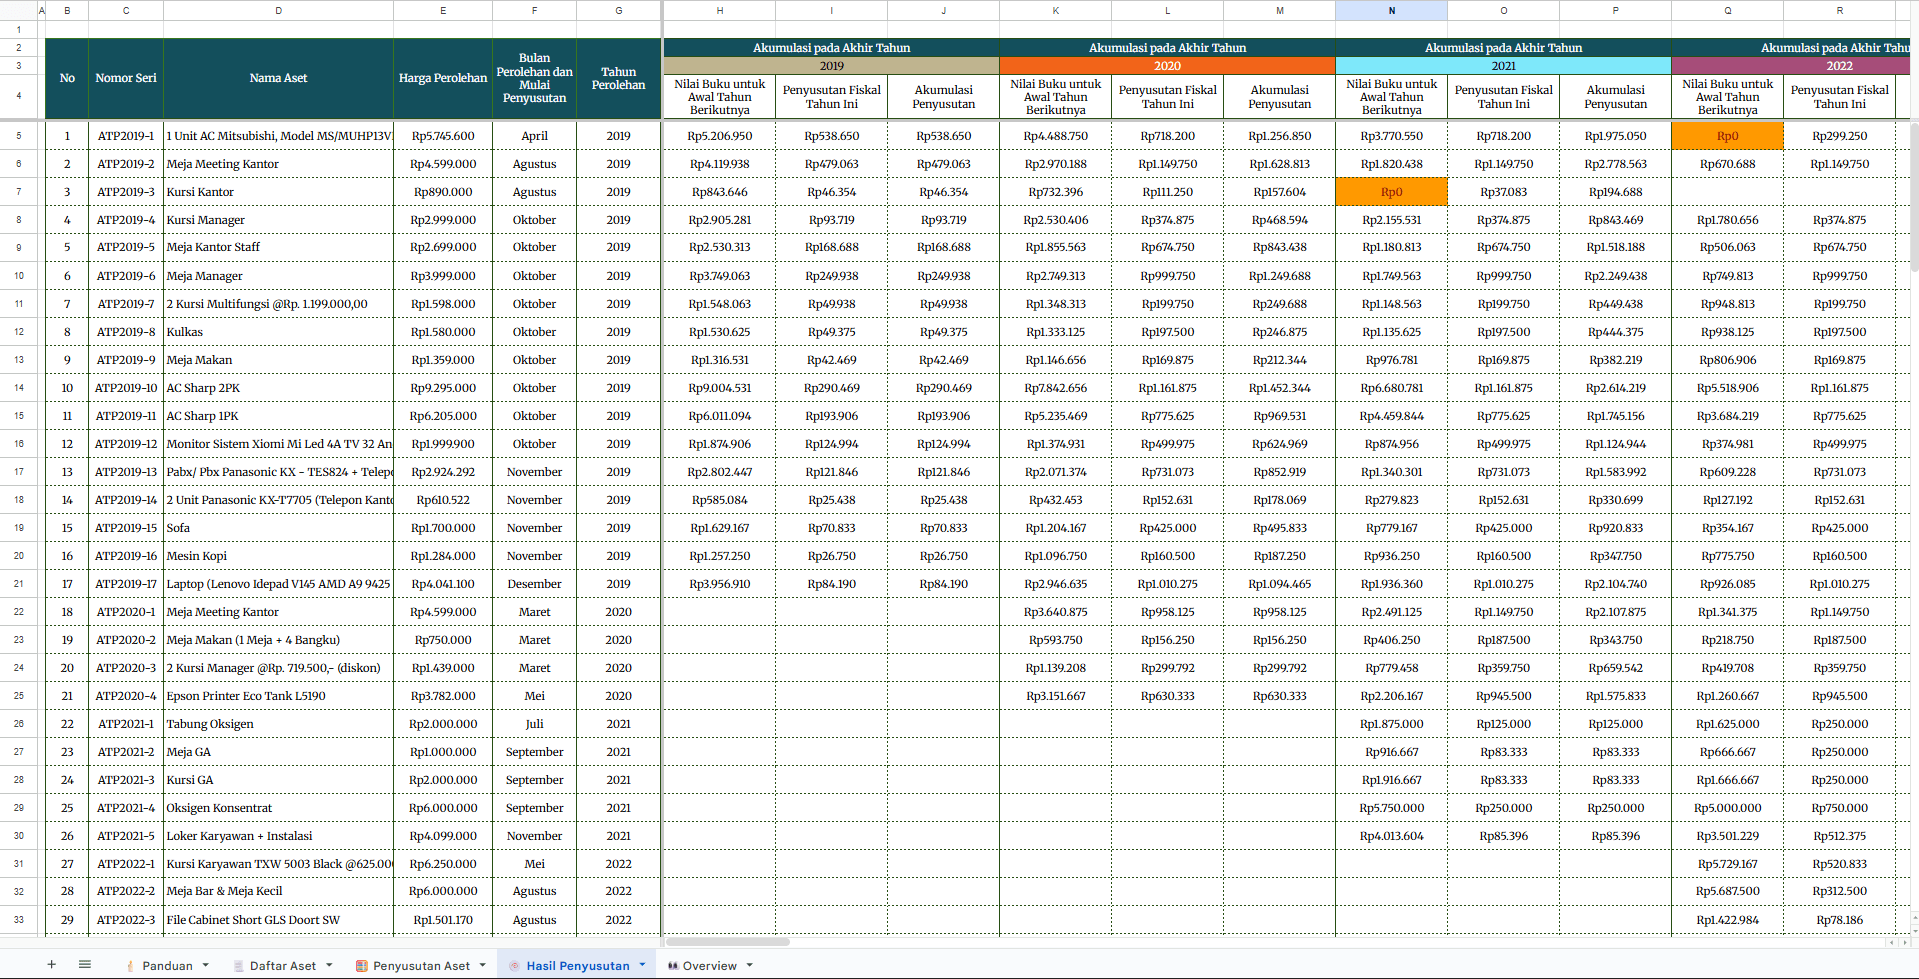Switch to the Panduan sheet tab
The height and width of the screenshot is (979, 1919).
(x=167, y=966)
